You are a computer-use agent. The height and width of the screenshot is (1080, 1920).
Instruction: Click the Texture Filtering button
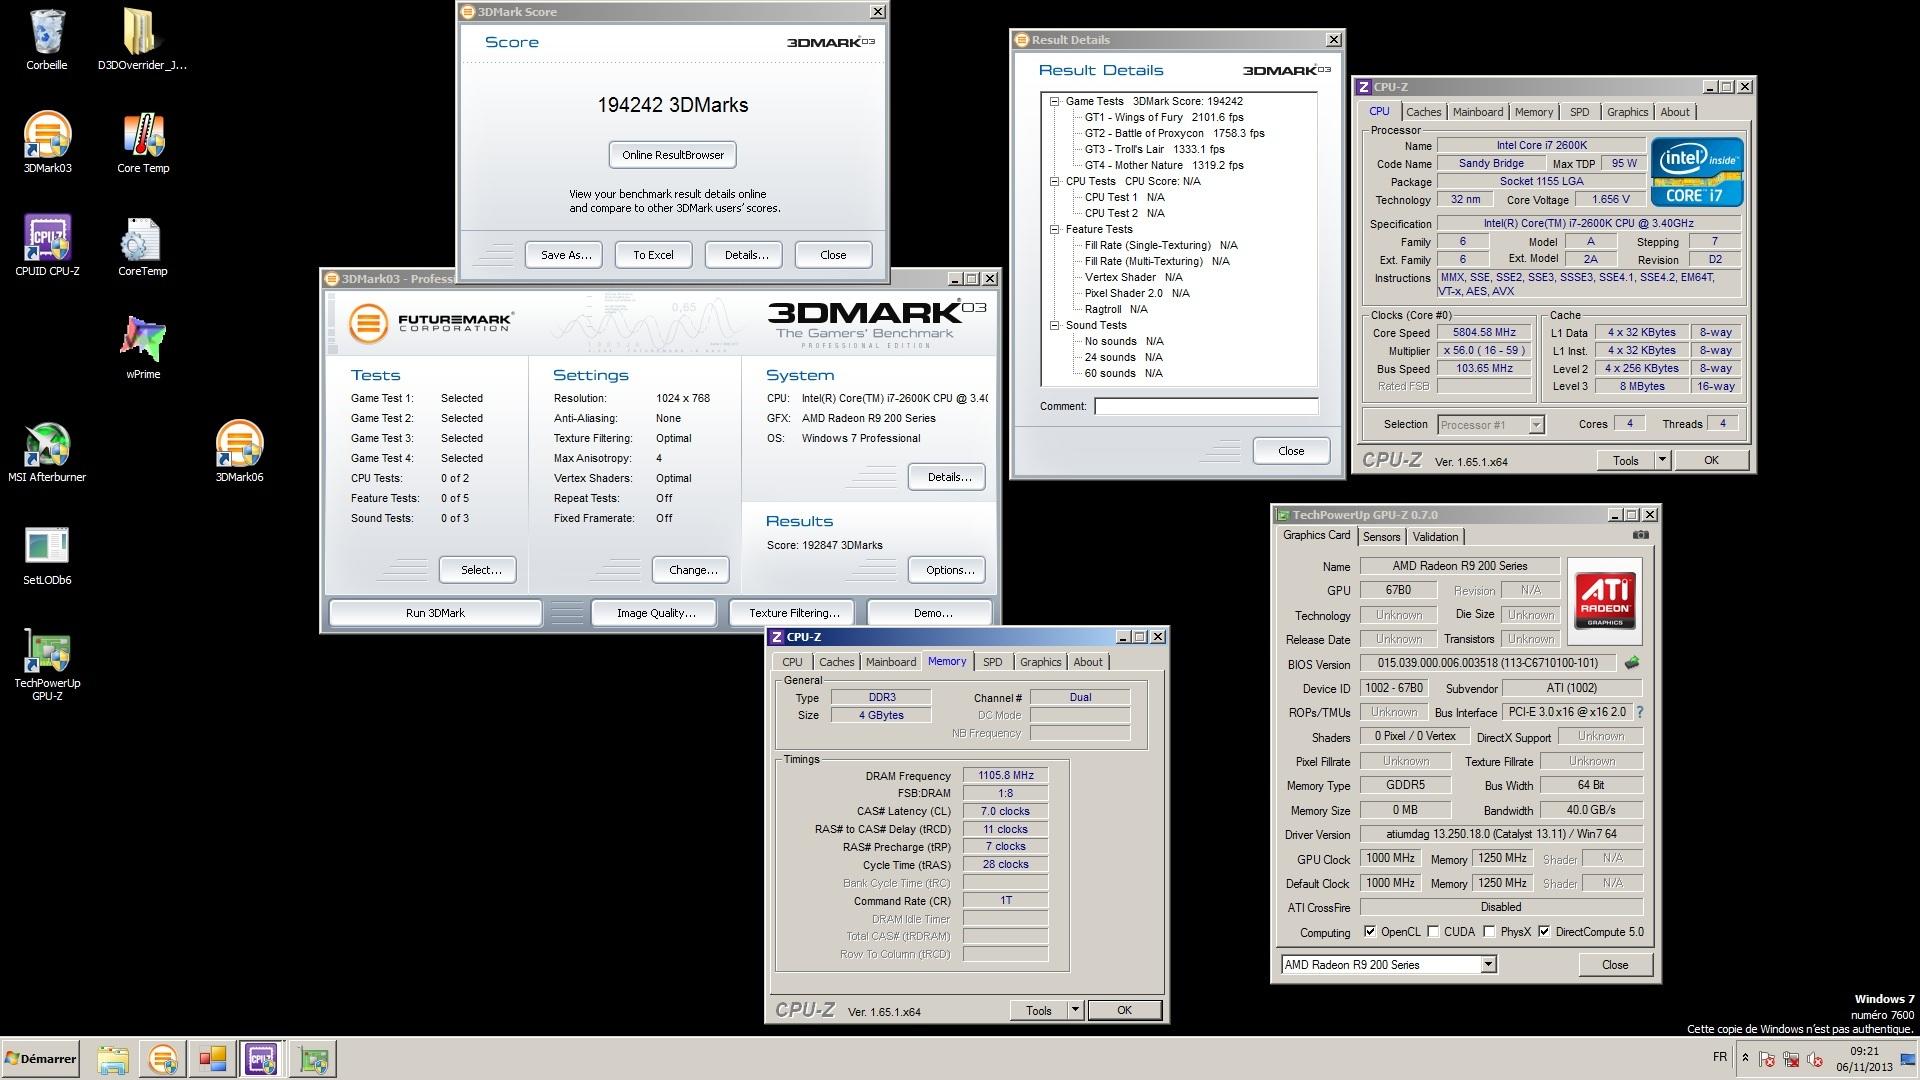(x=794, y=613)
